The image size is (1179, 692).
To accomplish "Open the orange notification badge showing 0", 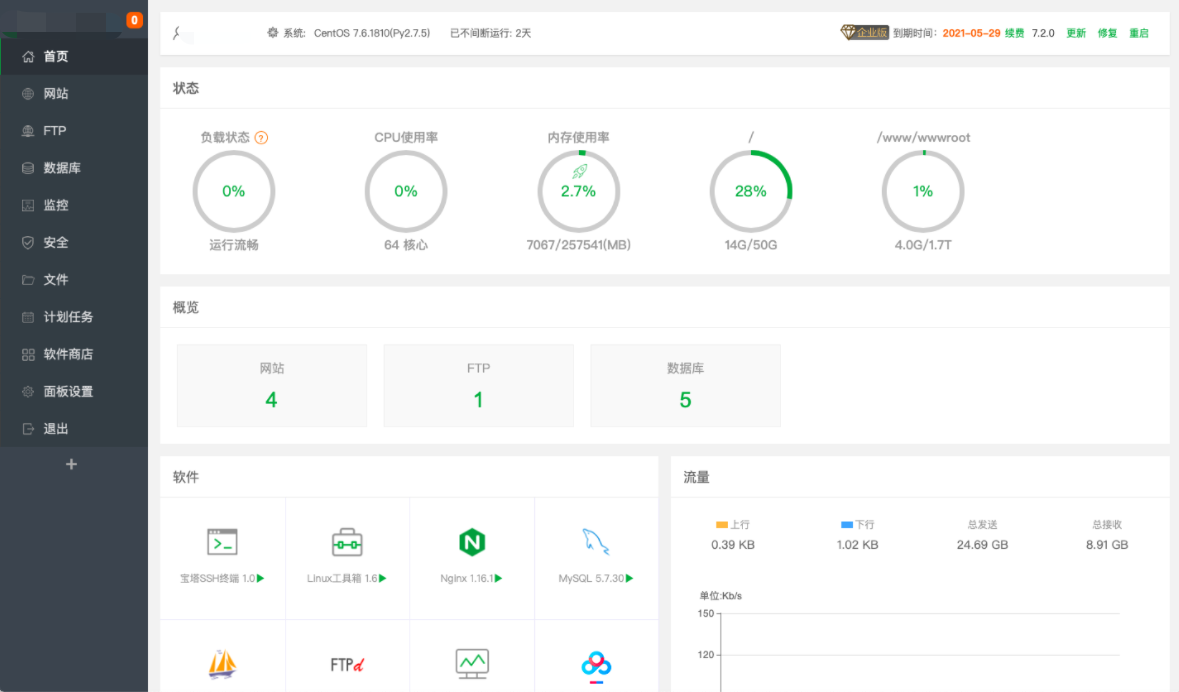I will pos(135,20).
